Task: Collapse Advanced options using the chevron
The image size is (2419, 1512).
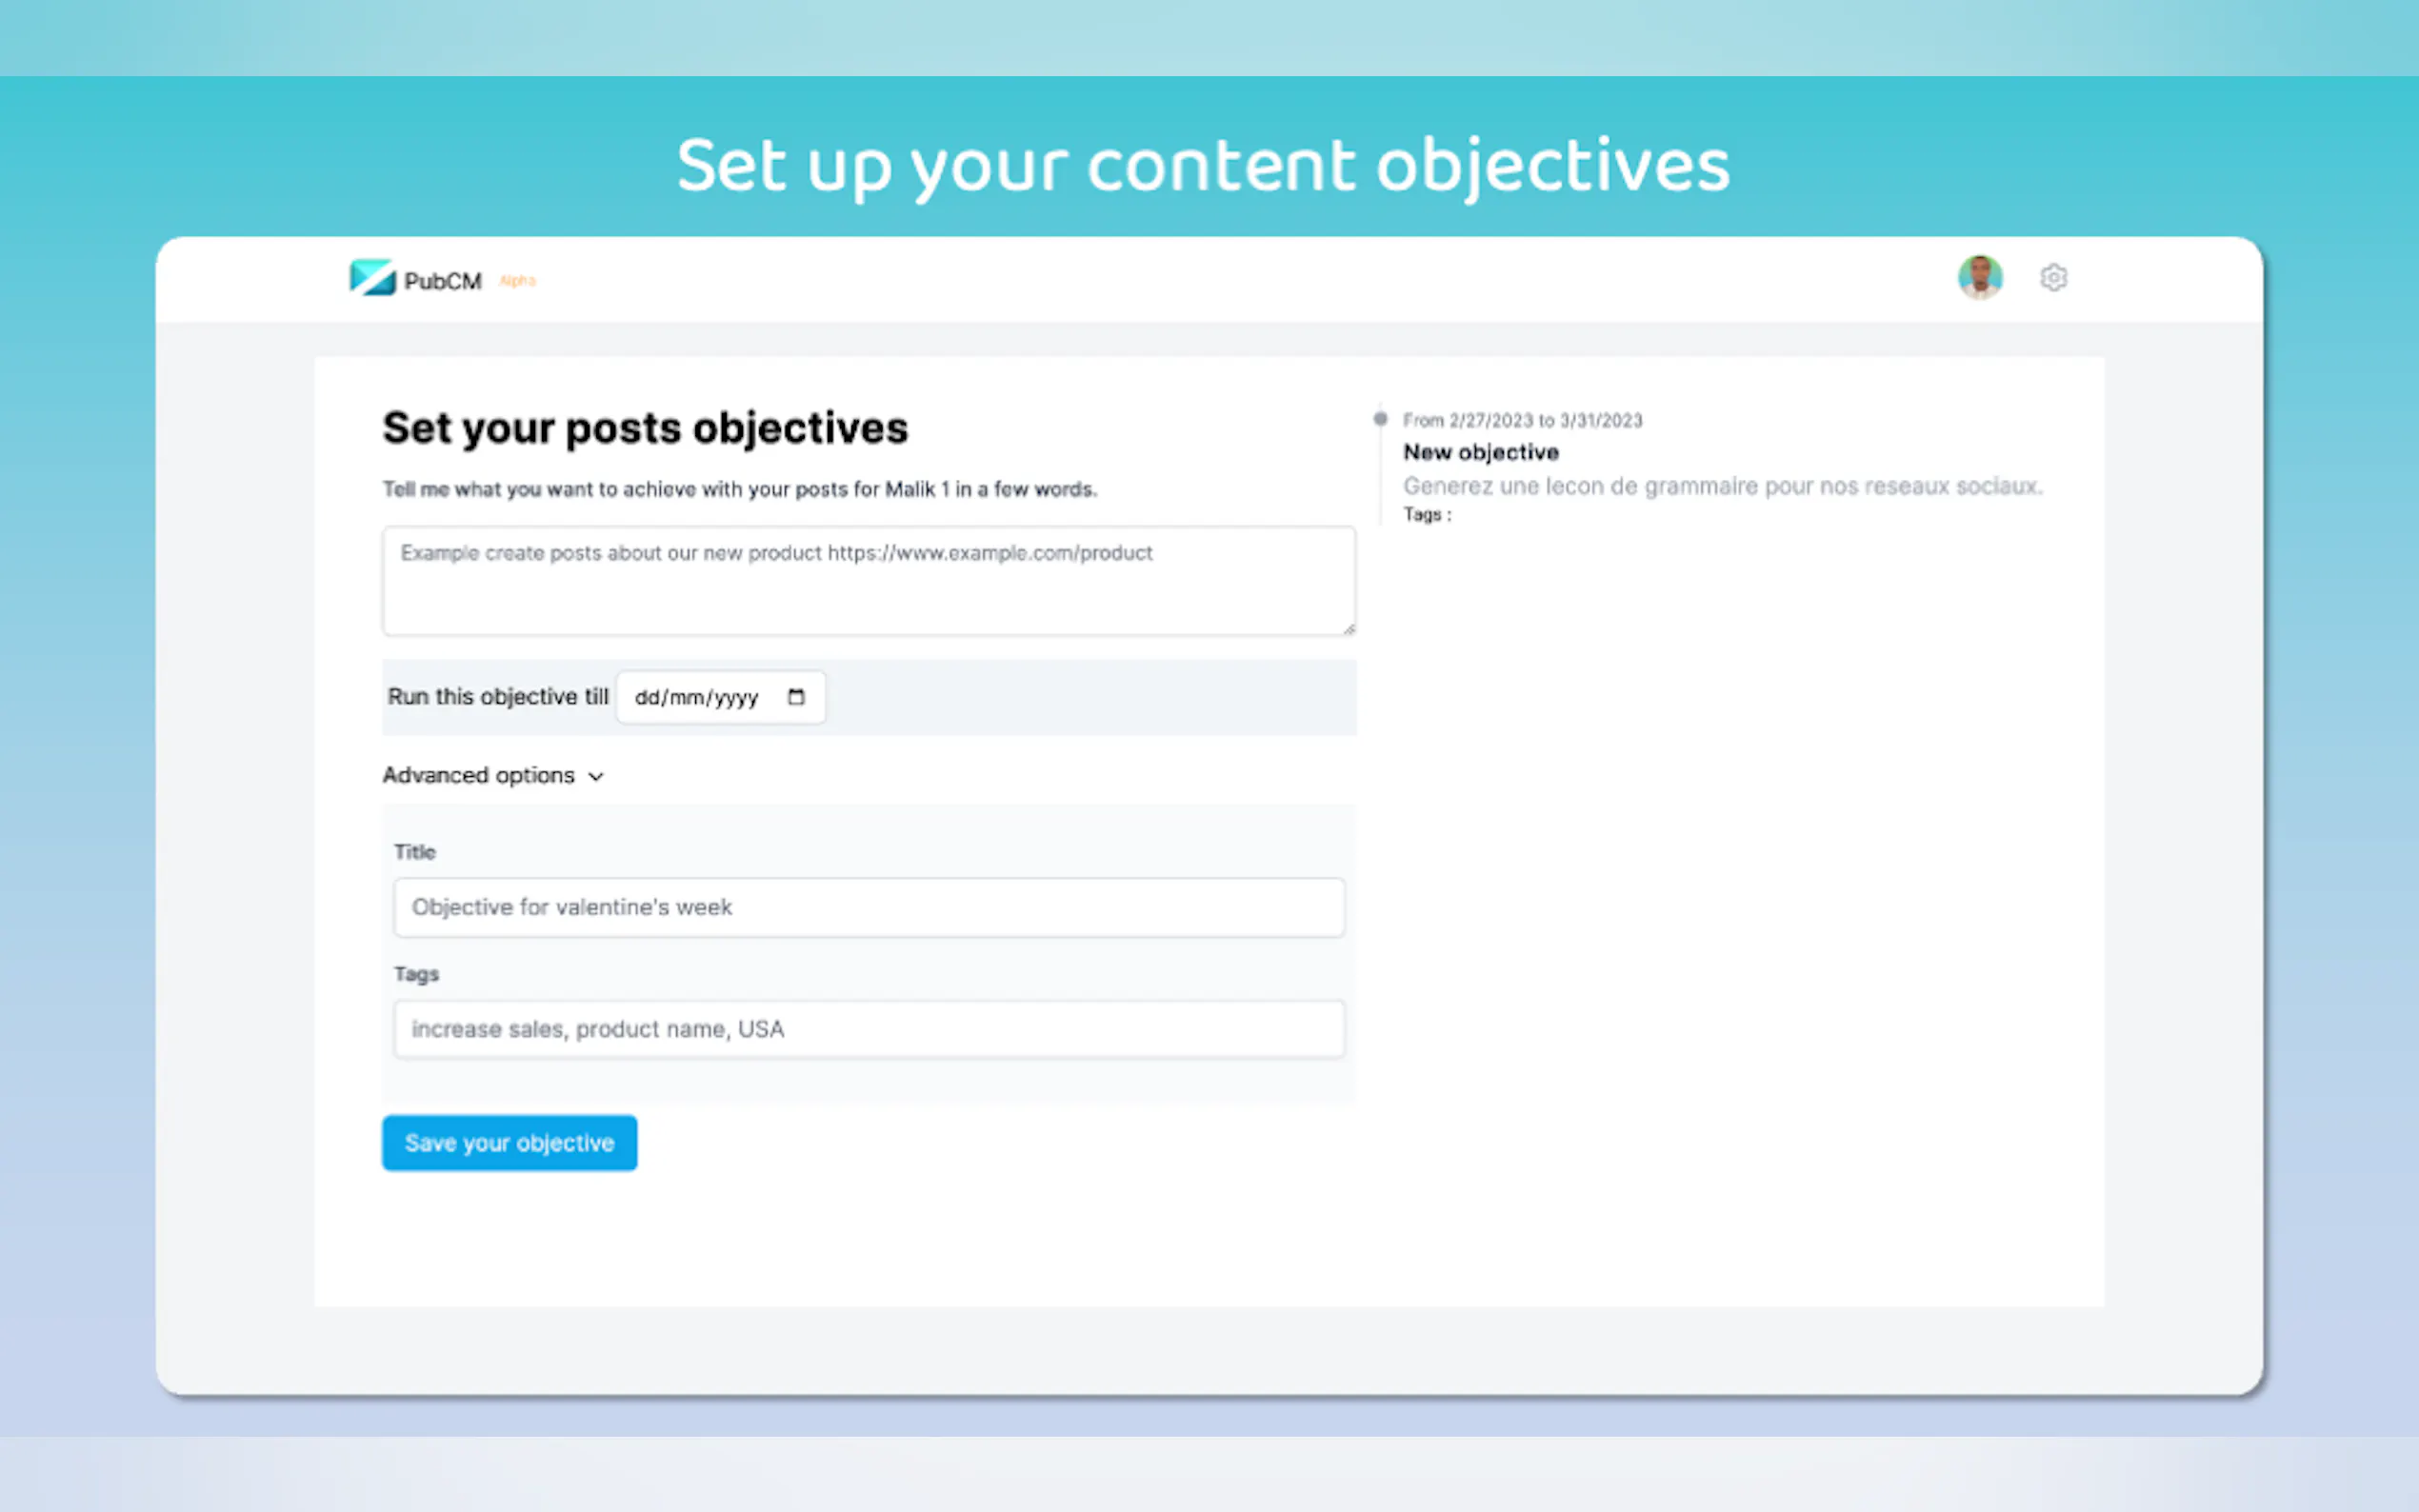Action: click(x=596, y=777)
